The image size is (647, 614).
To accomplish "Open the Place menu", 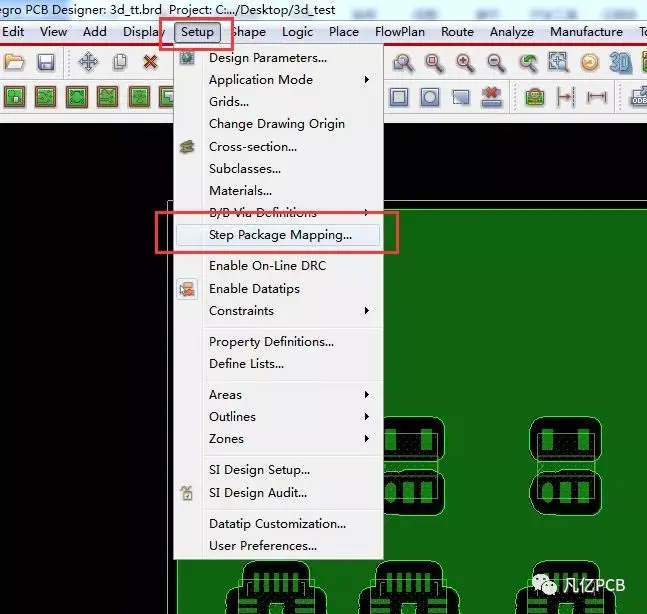I will pos(344,32).
